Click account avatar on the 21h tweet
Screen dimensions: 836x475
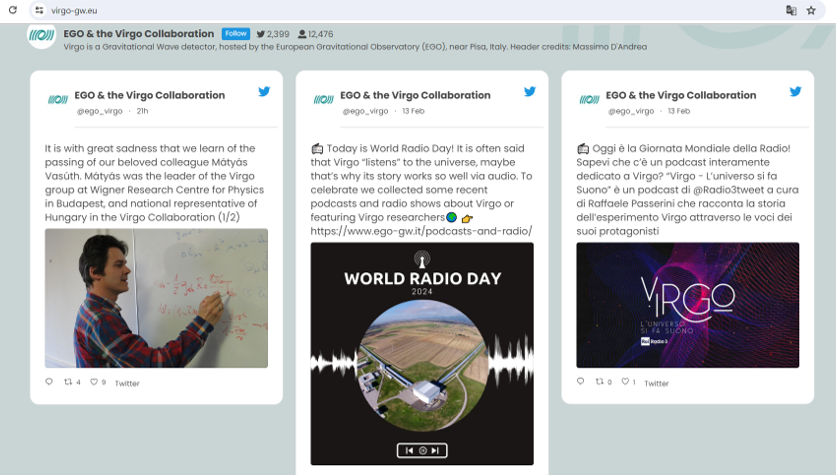pyautogui.click(x=58, y=99)
